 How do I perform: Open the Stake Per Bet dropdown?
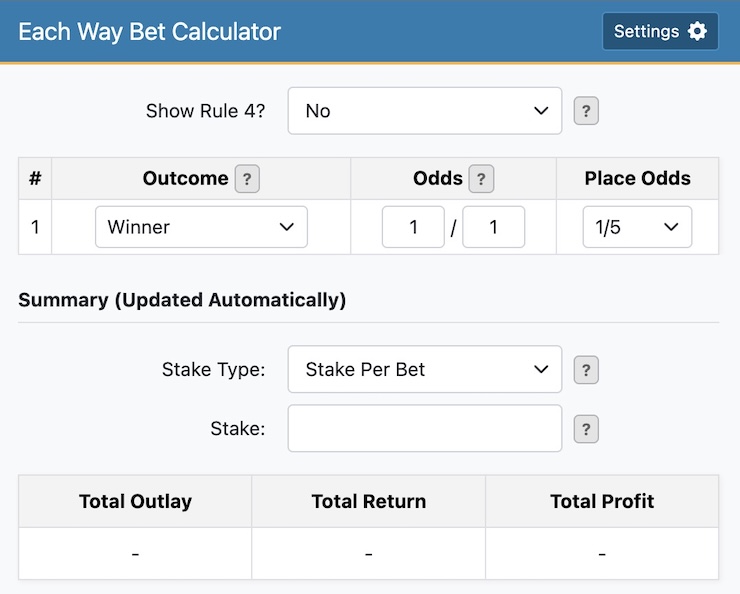click(x=425, y=370)
